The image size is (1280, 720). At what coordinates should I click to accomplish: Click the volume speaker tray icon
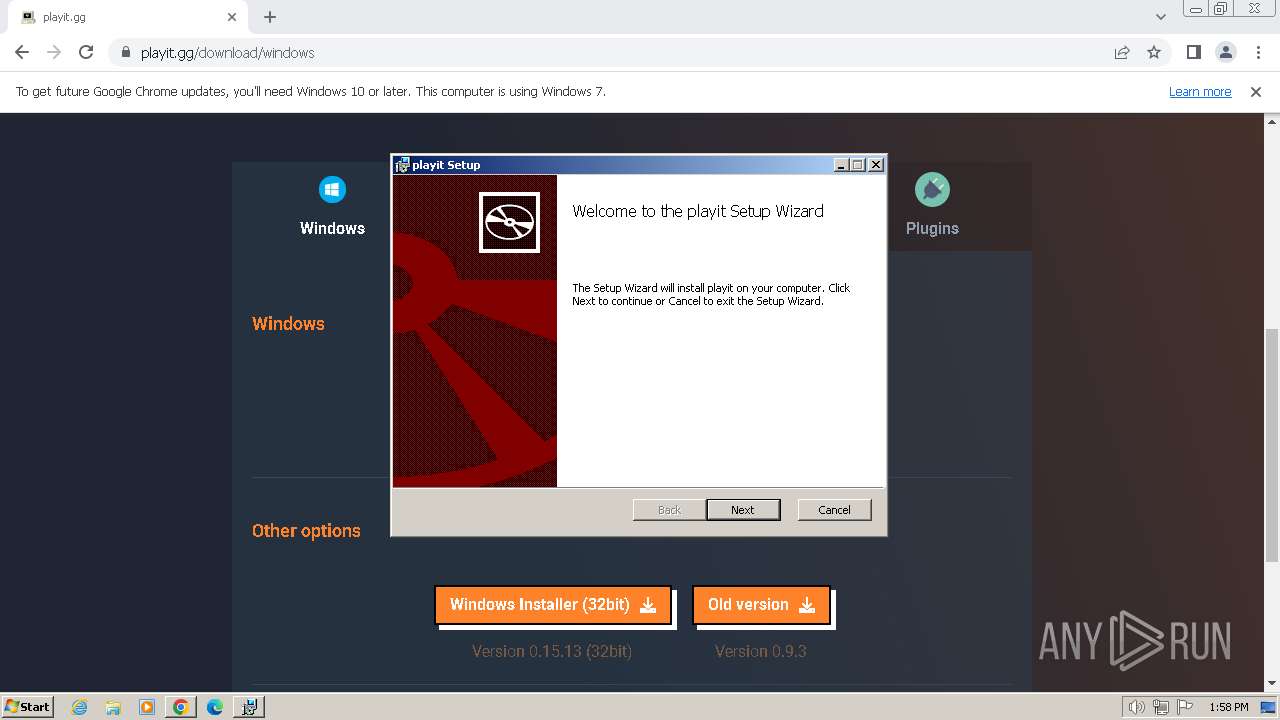tap(1136, 707)
